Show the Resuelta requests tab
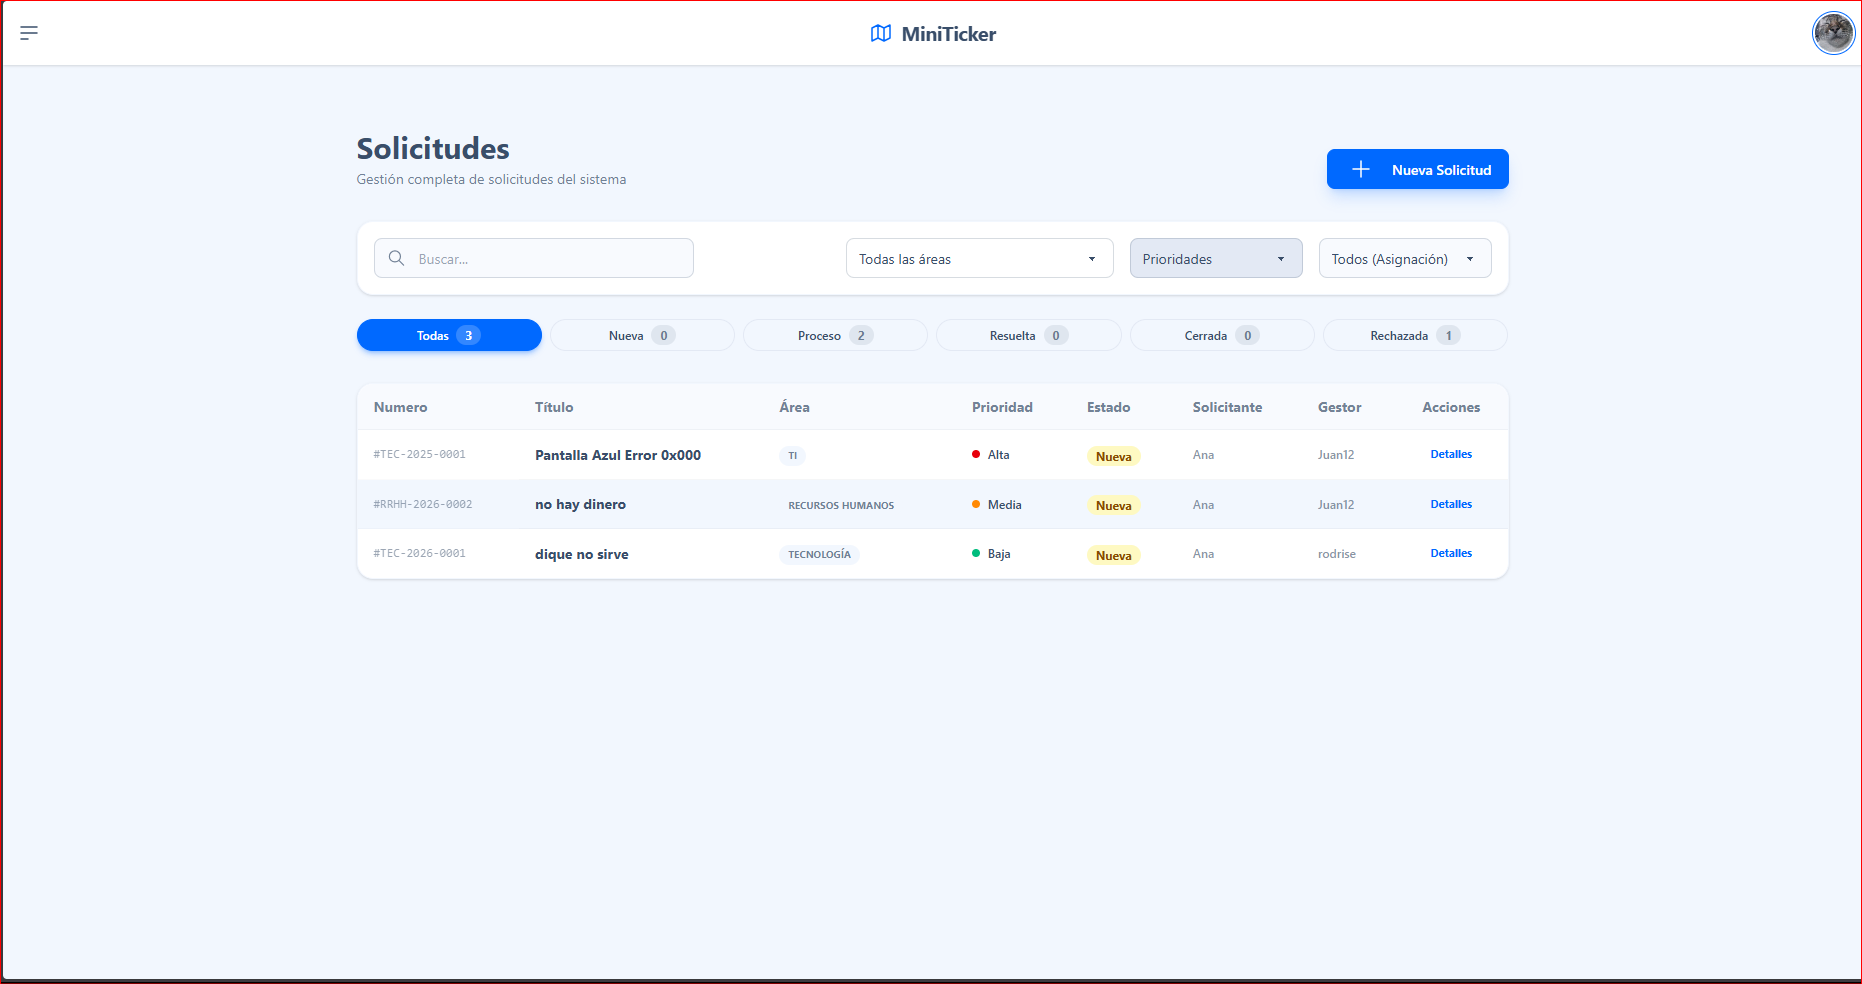 [1028, 336]
